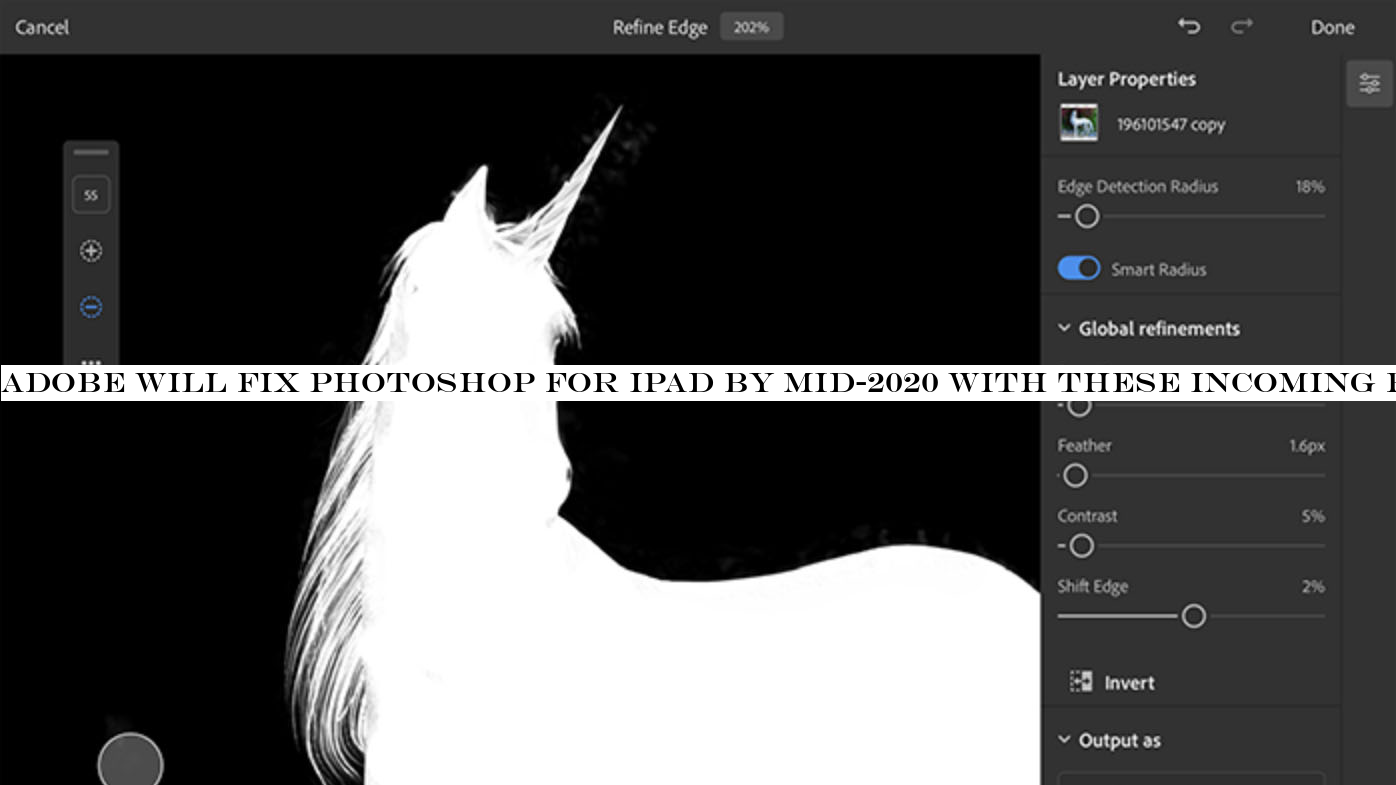Image resolution: width=1396 pixels, height=785 pixels.
Task: Open the properties sliders panel icon
Action: pos(1369,84)
